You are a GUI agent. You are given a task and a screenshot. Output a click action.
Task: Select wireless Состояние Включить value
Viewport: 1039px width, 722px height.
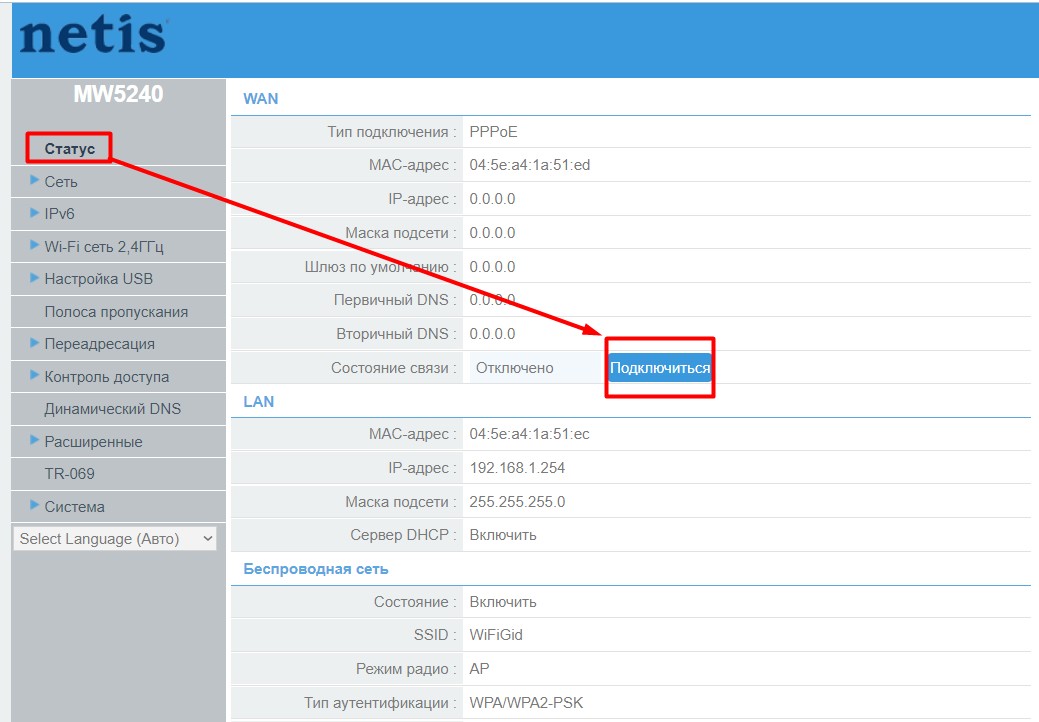(x=503, y=602)
